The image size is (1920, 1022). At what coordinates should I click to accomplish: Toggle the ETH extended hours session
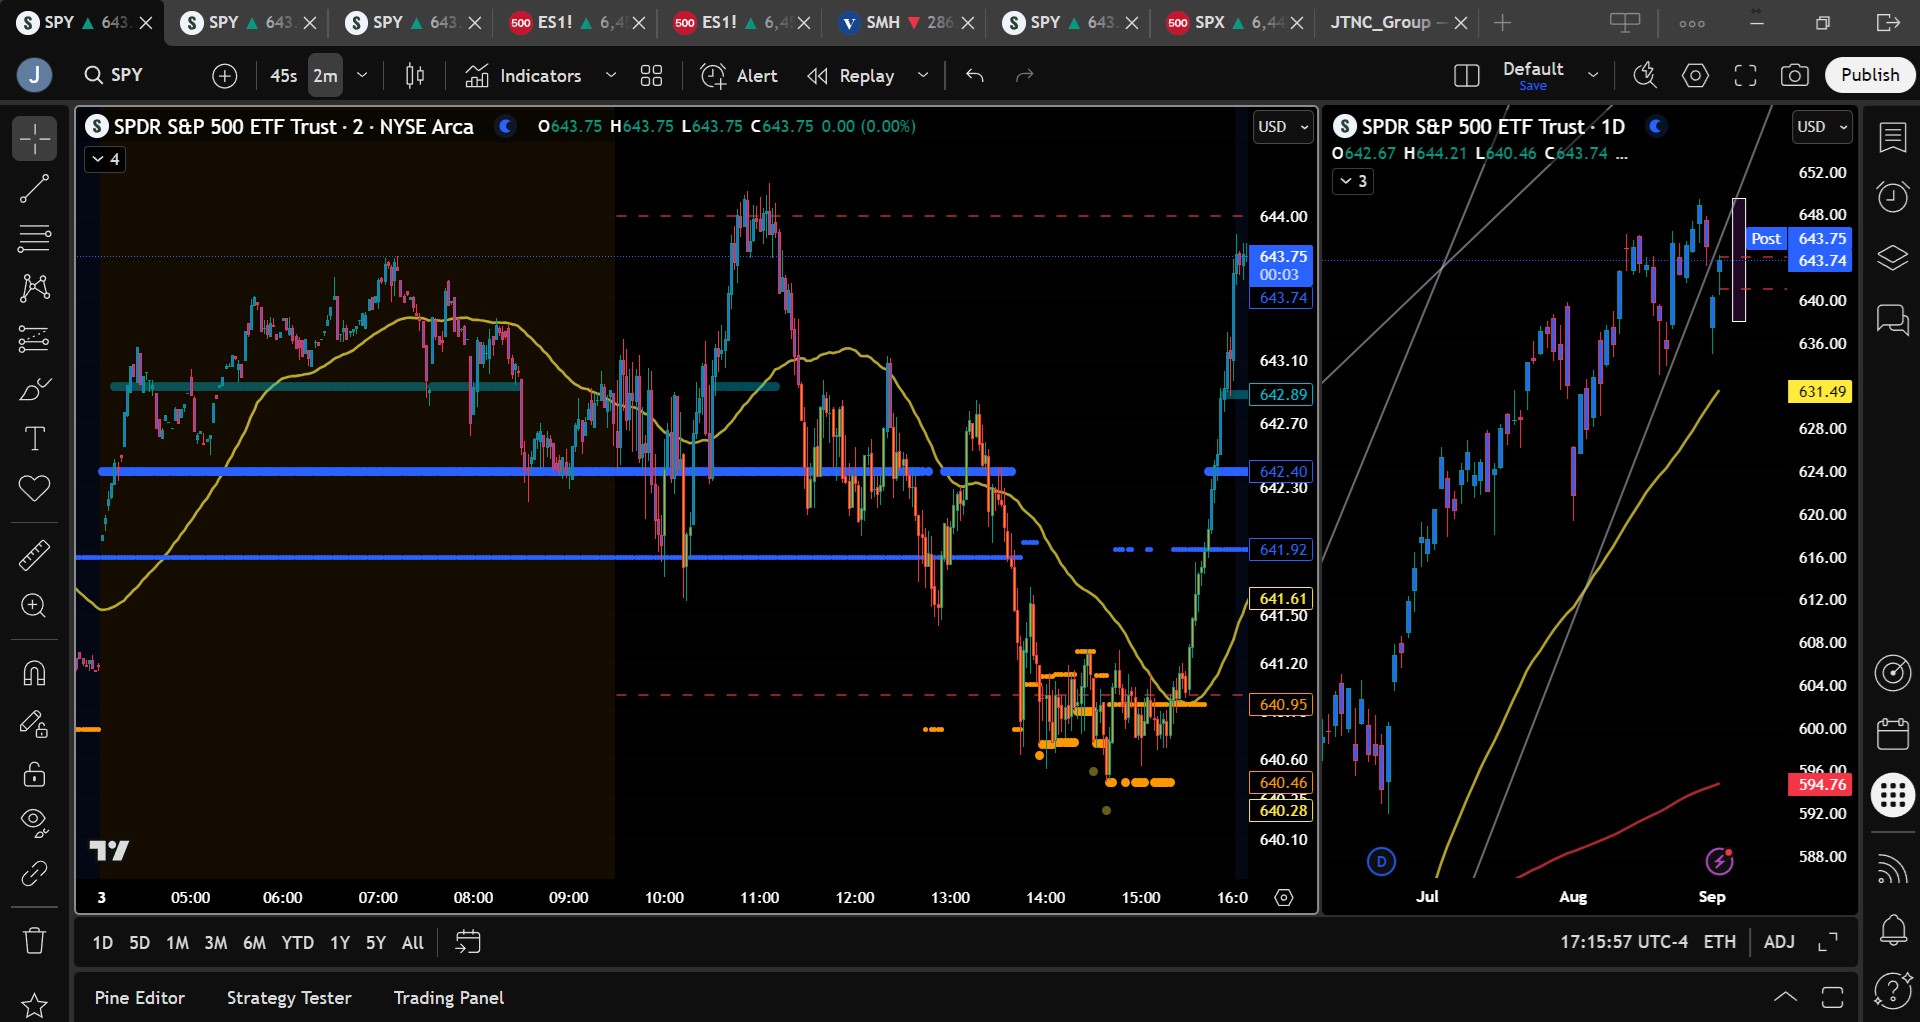point(1720,942)
